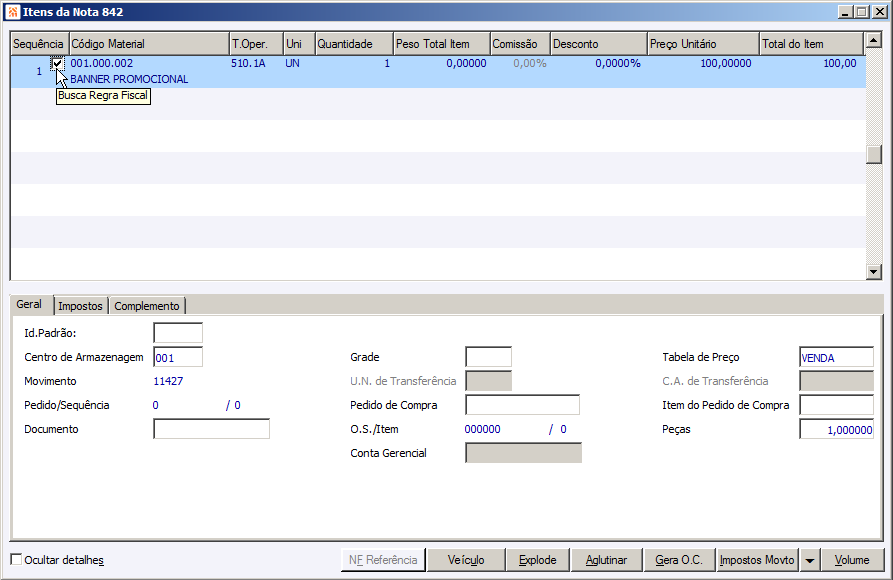Click the Sequência column header
This screenshot has height=580, width=893.
(39, 44)
